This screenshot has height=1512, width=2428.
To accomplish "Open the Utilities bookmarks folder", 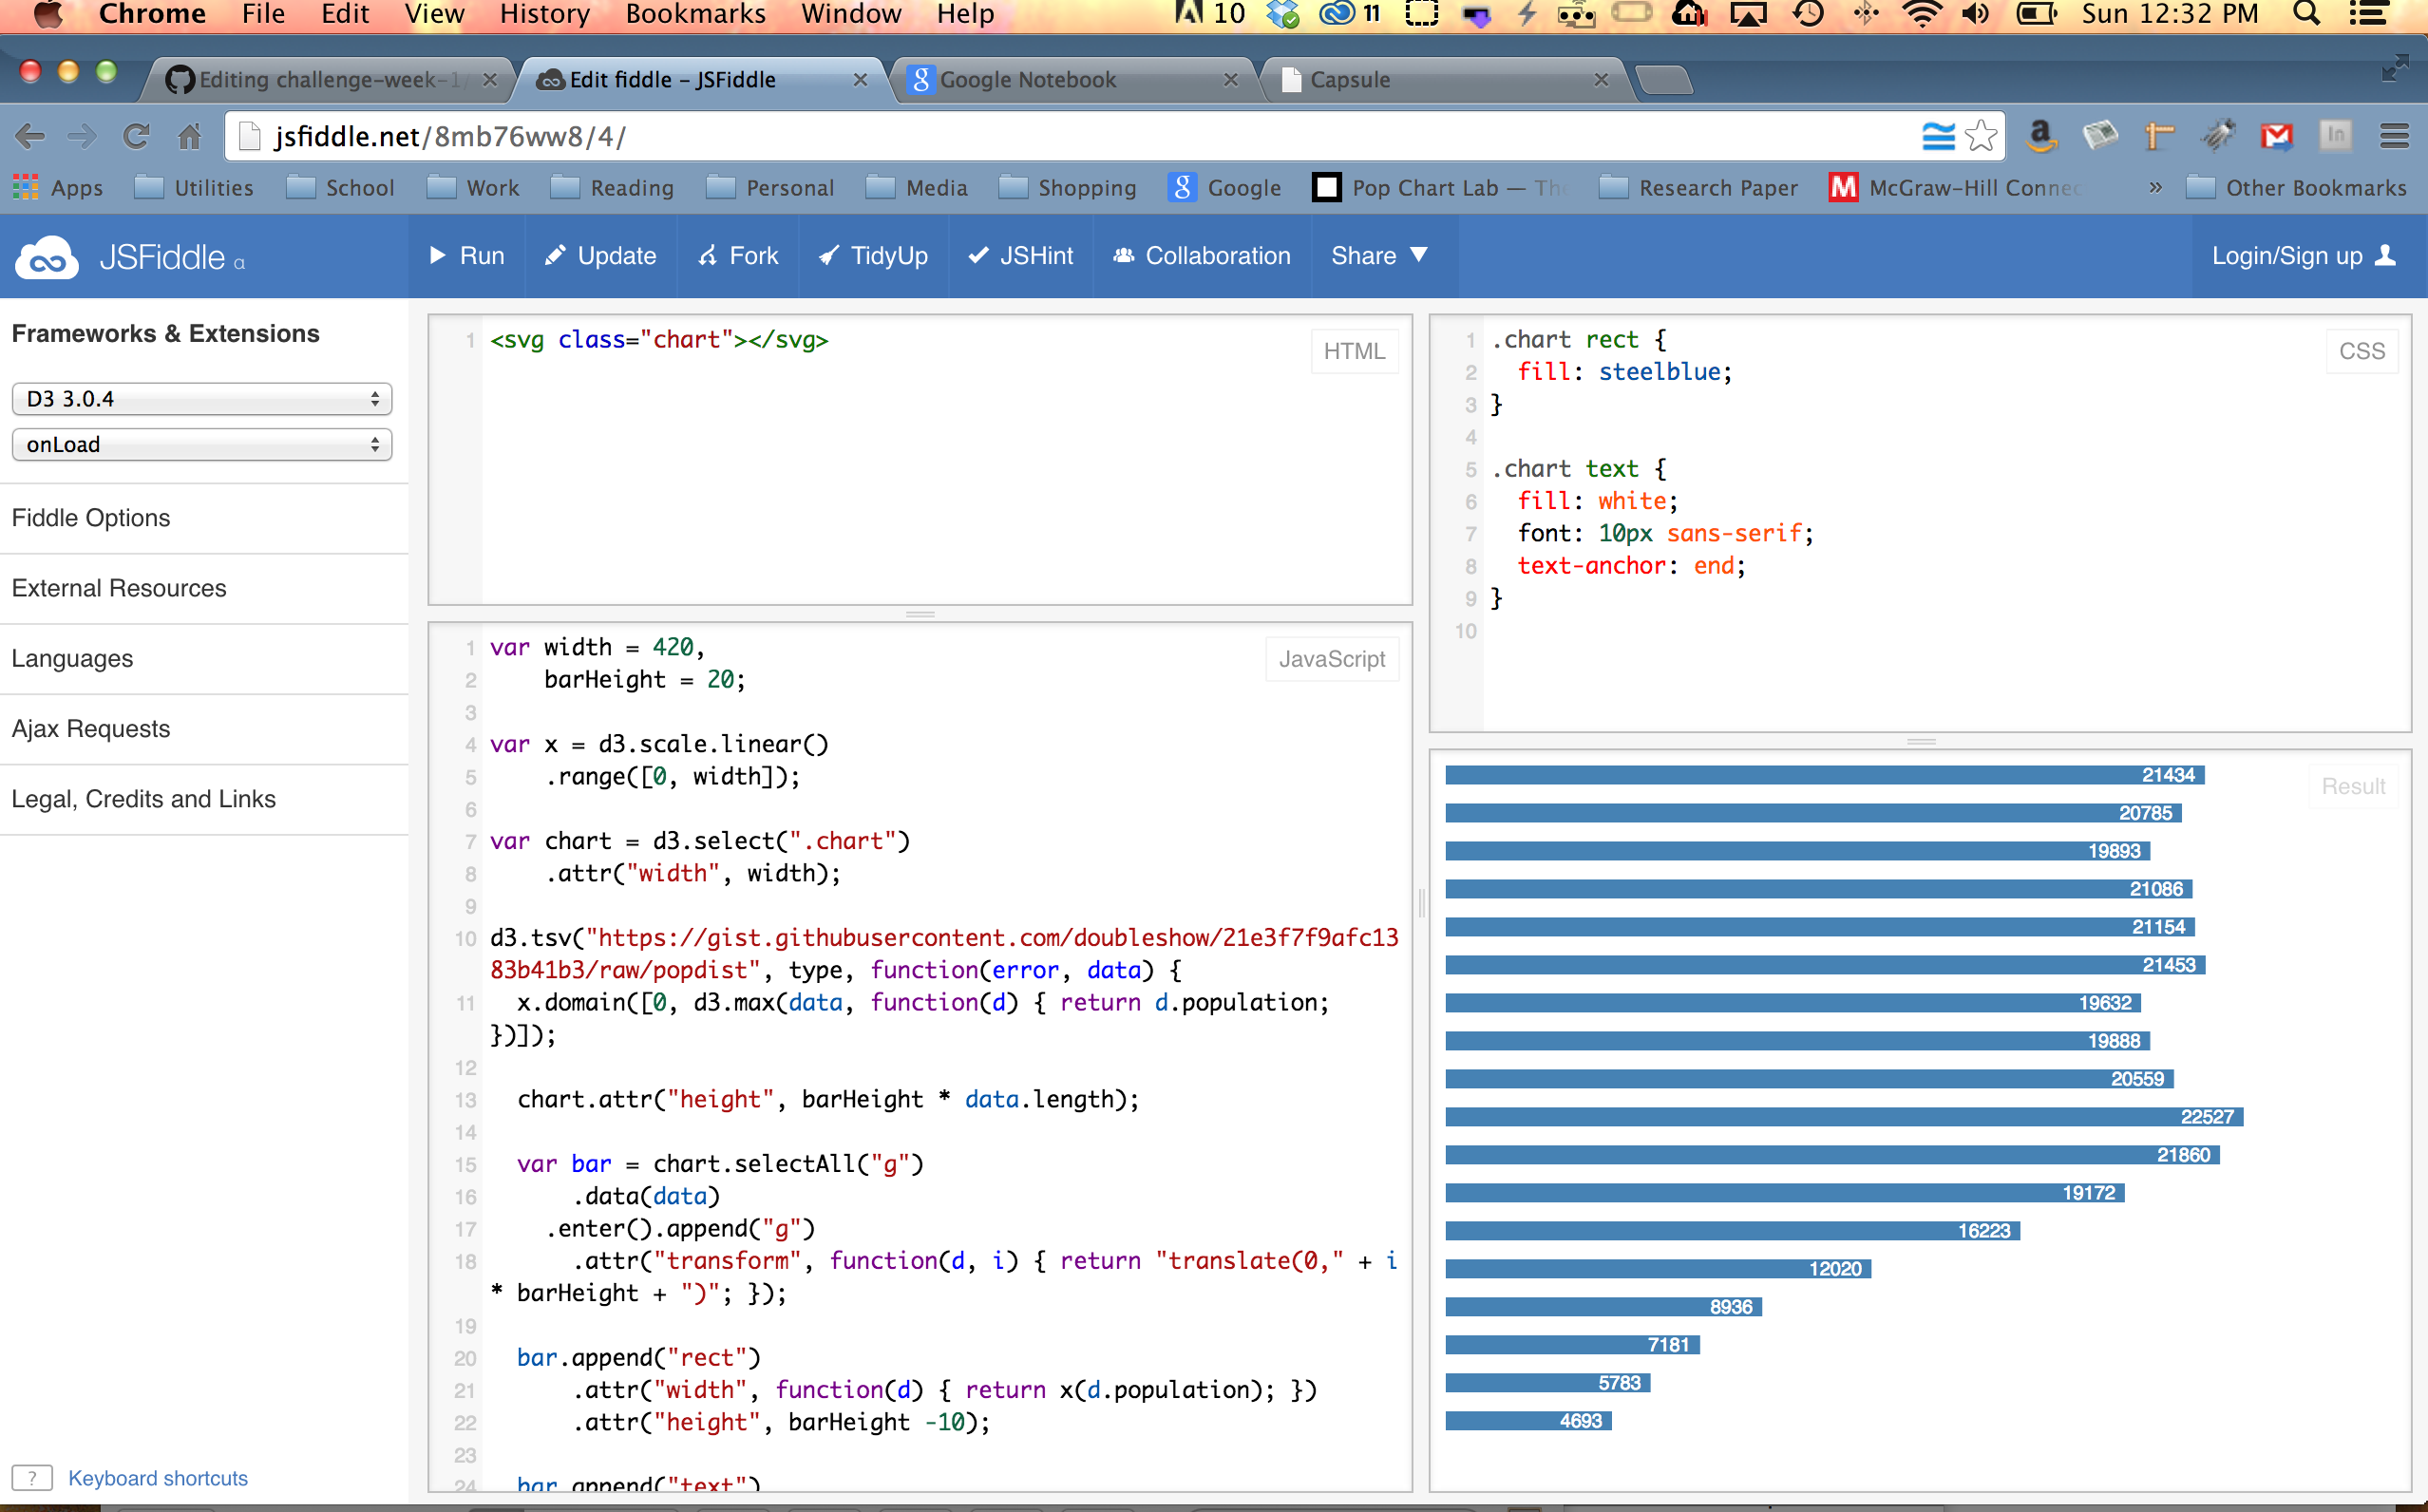I will pos(194,188).
